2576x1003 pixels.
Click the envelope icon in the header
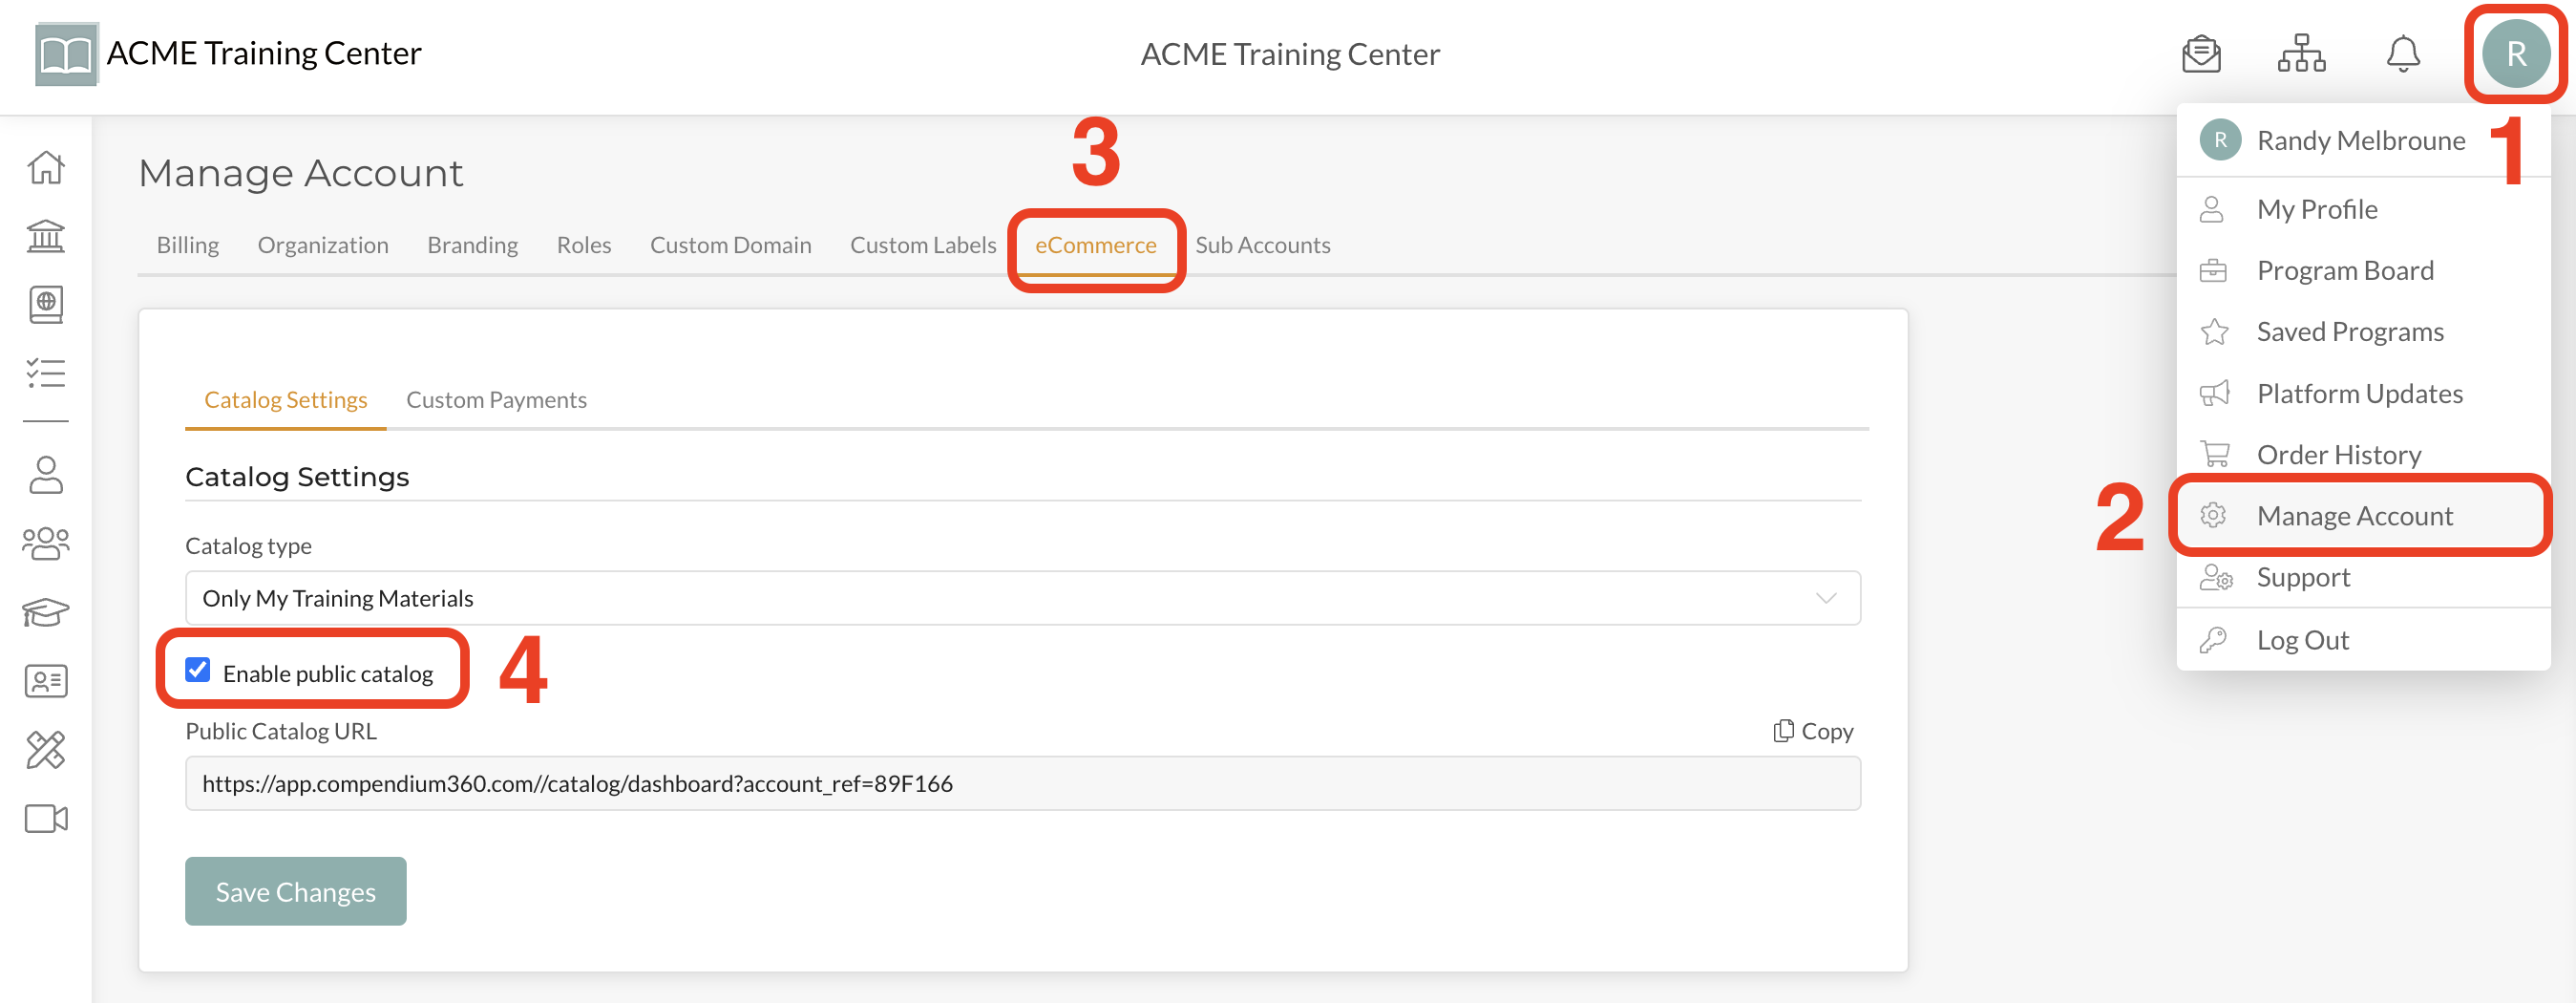[x=2200, y=55]
